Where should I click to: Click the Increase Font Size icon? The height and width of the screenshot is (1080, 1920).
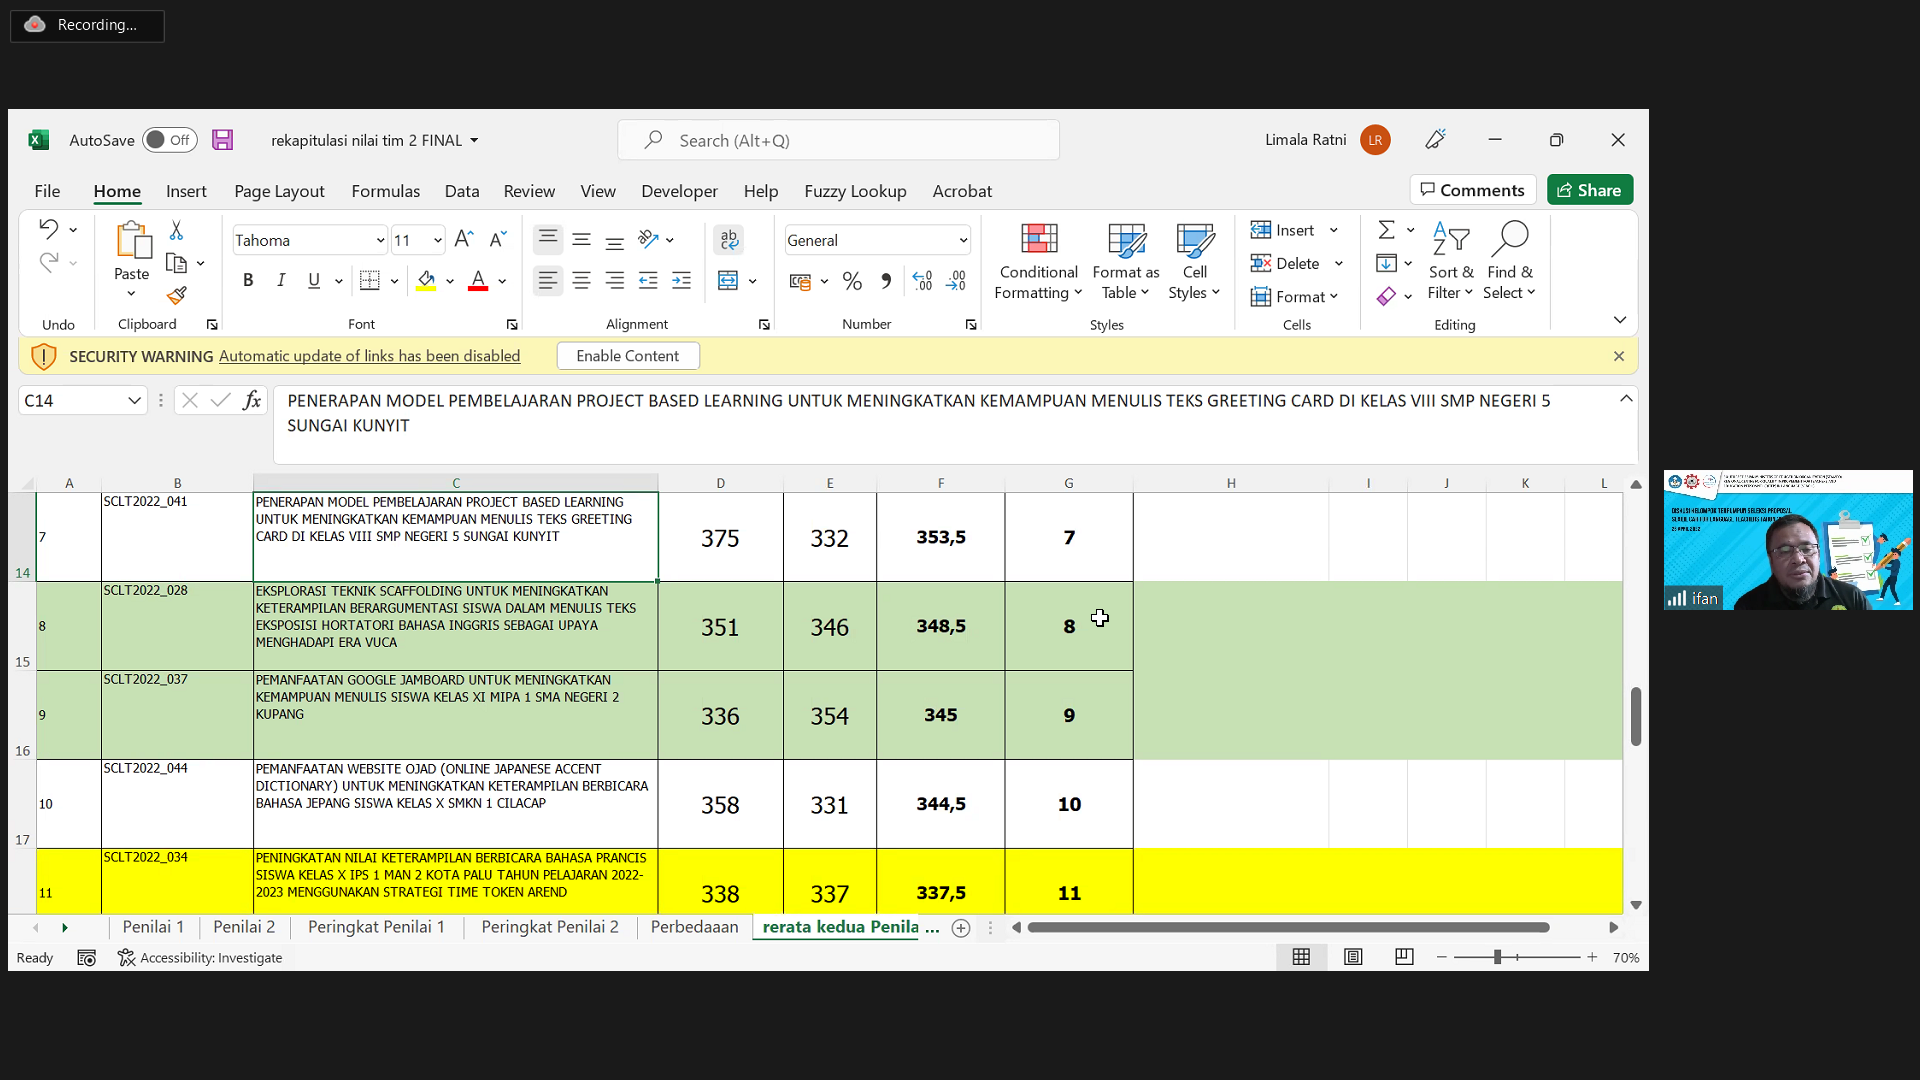pos(463,240)
